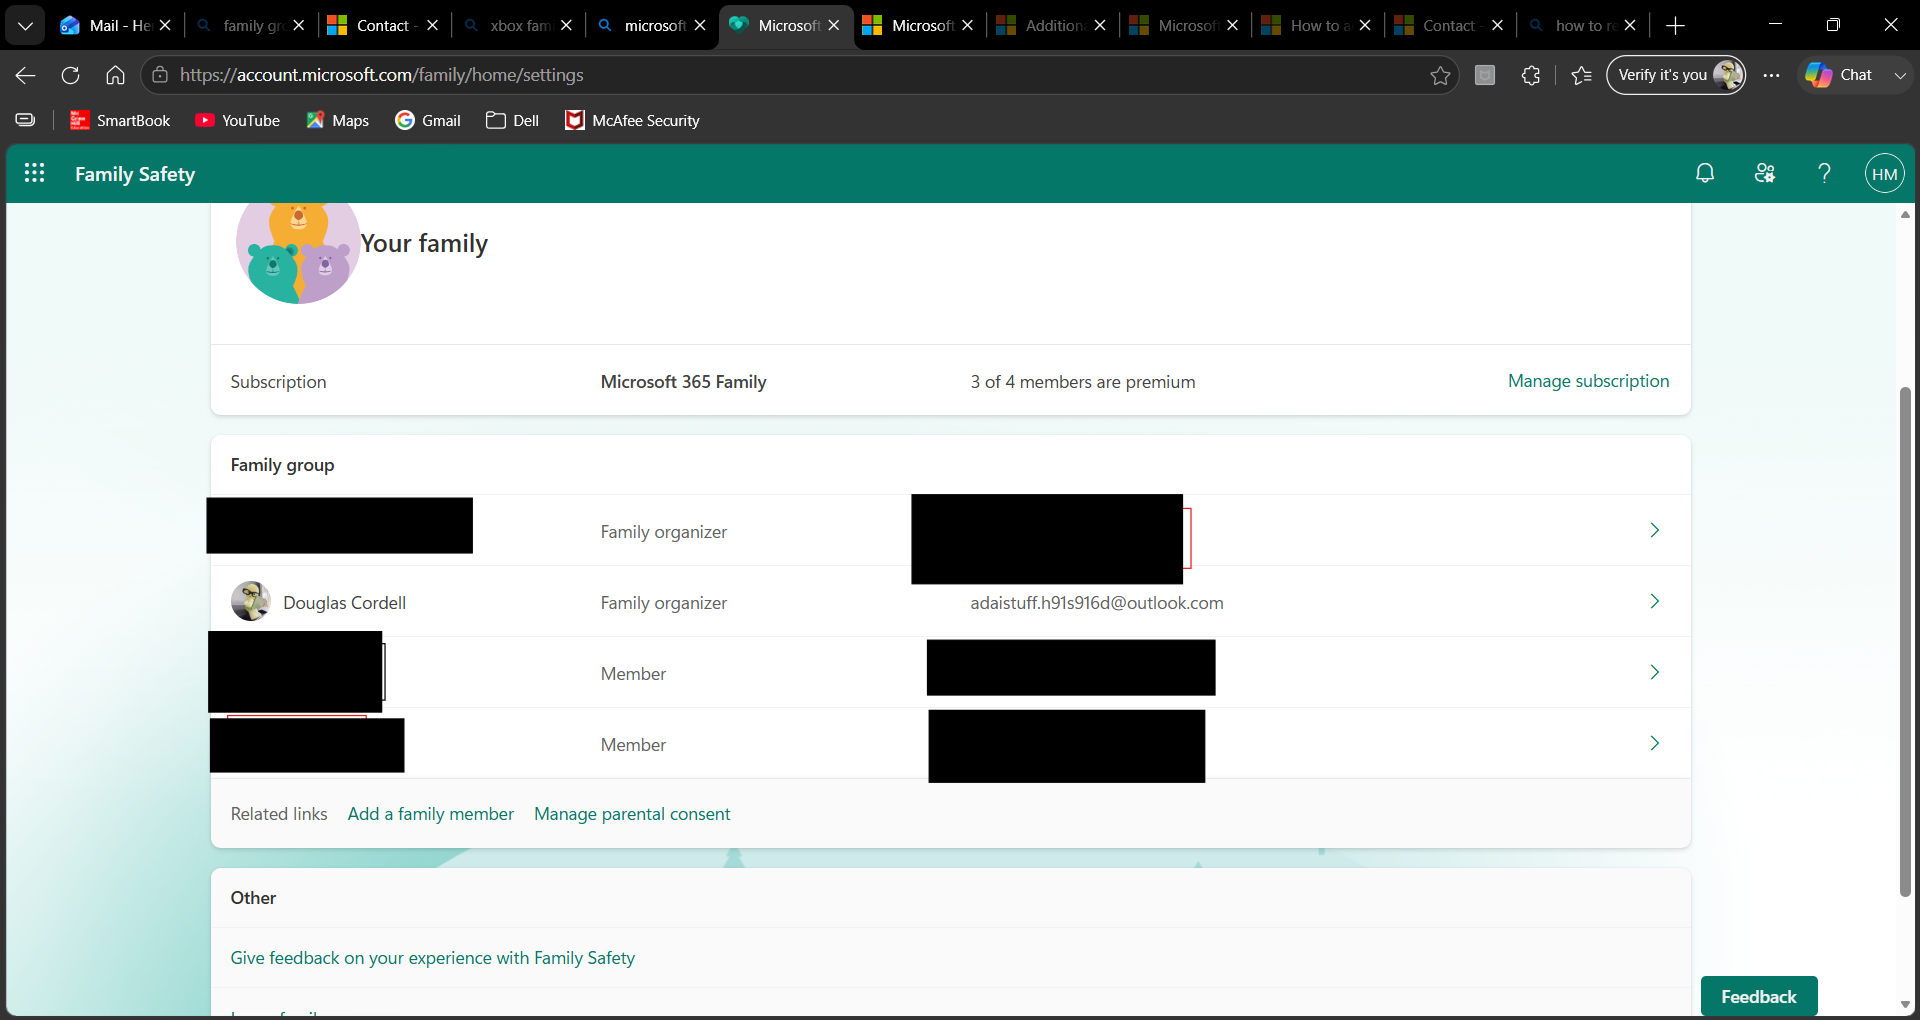Open the tab search dropdown arrow
Image resolution: width=1920 pixels, height=1020 pixels.
pos(25,25)
